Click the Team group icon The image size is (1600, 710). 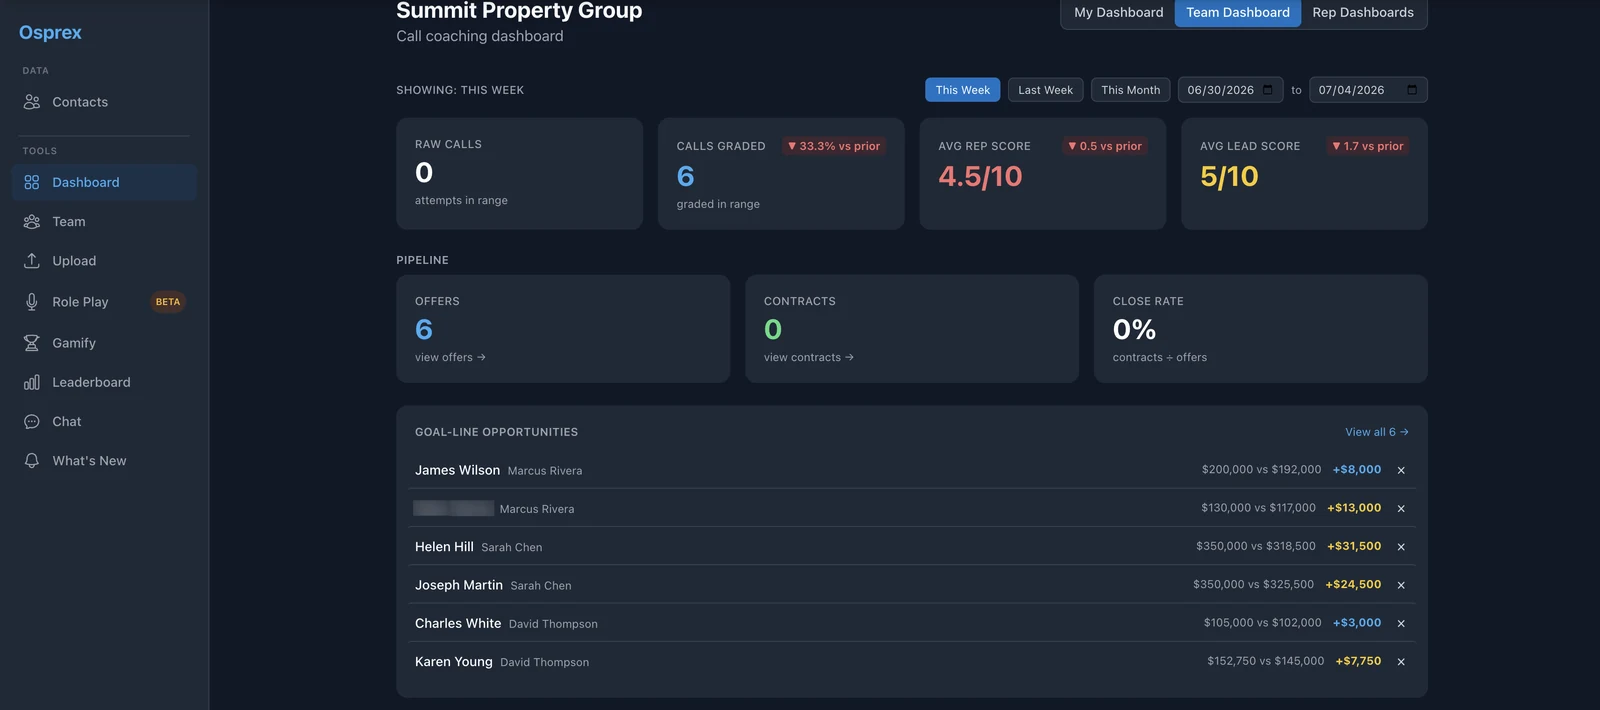(32, 222)
